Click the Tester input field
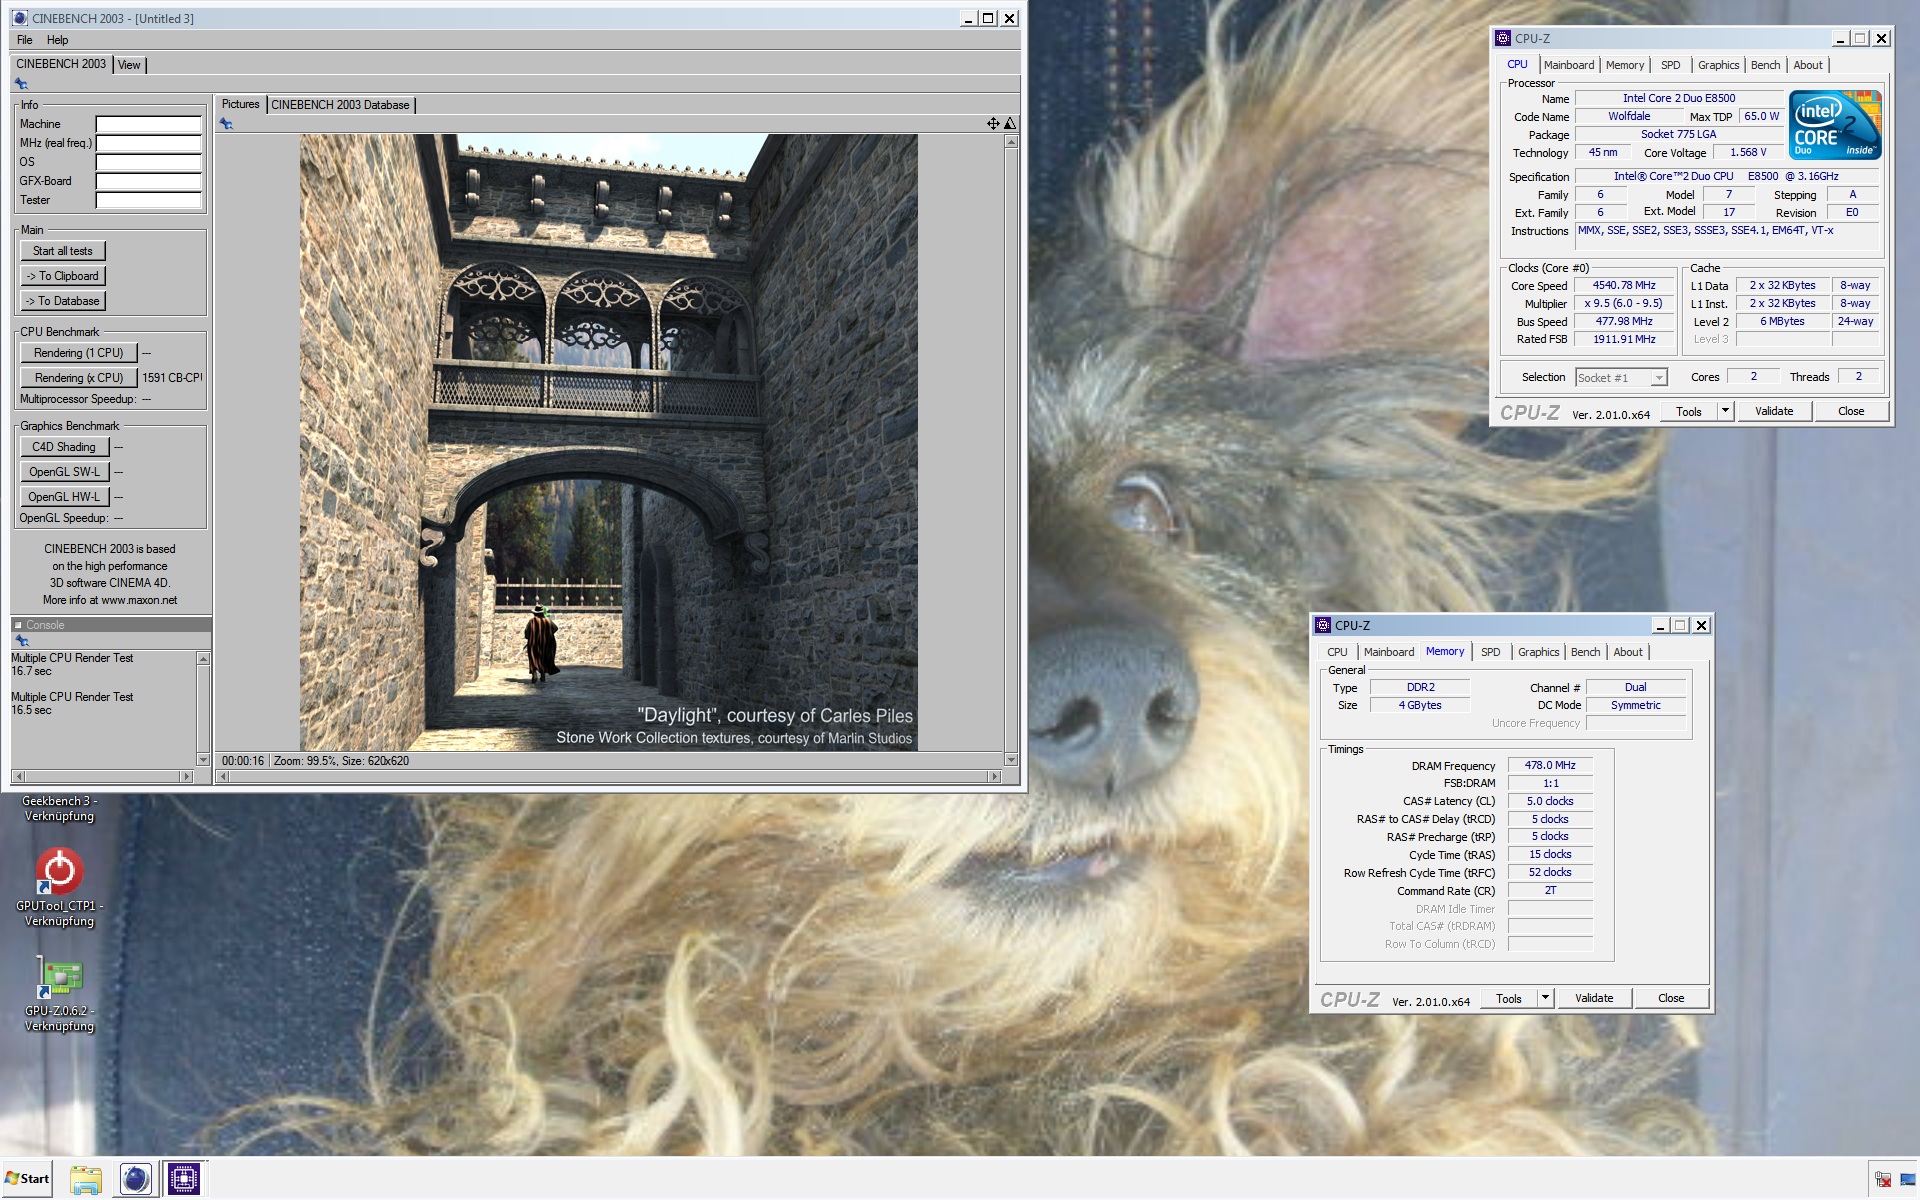Viewport: 1920px width, 1200px height. point(149,200)
